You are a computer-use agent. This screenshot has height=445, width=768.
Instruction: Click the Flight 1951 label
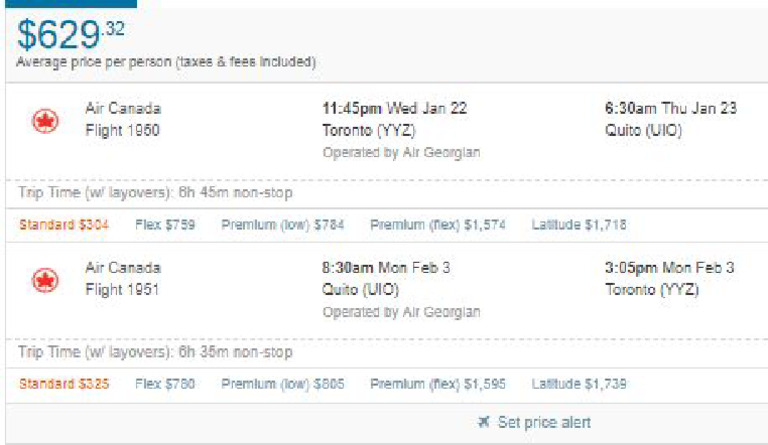[122, 289]
